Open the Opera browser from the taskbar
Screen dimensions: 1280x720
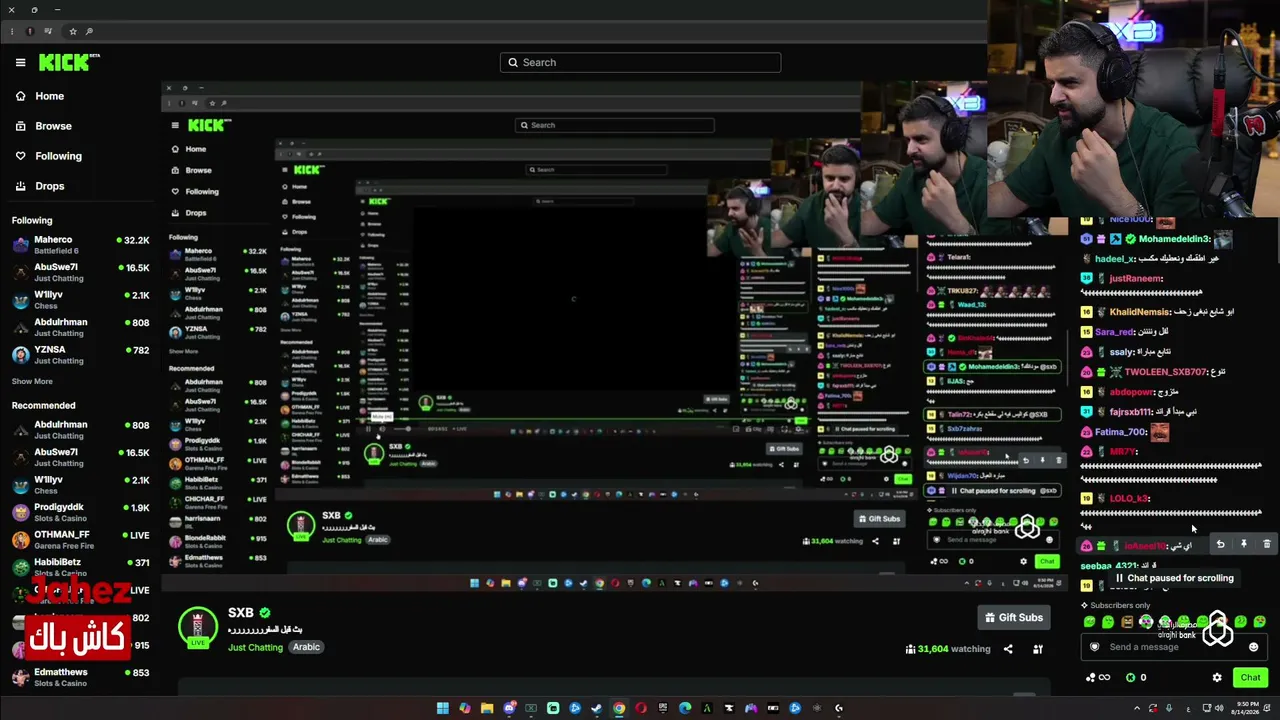coord(641,708)
